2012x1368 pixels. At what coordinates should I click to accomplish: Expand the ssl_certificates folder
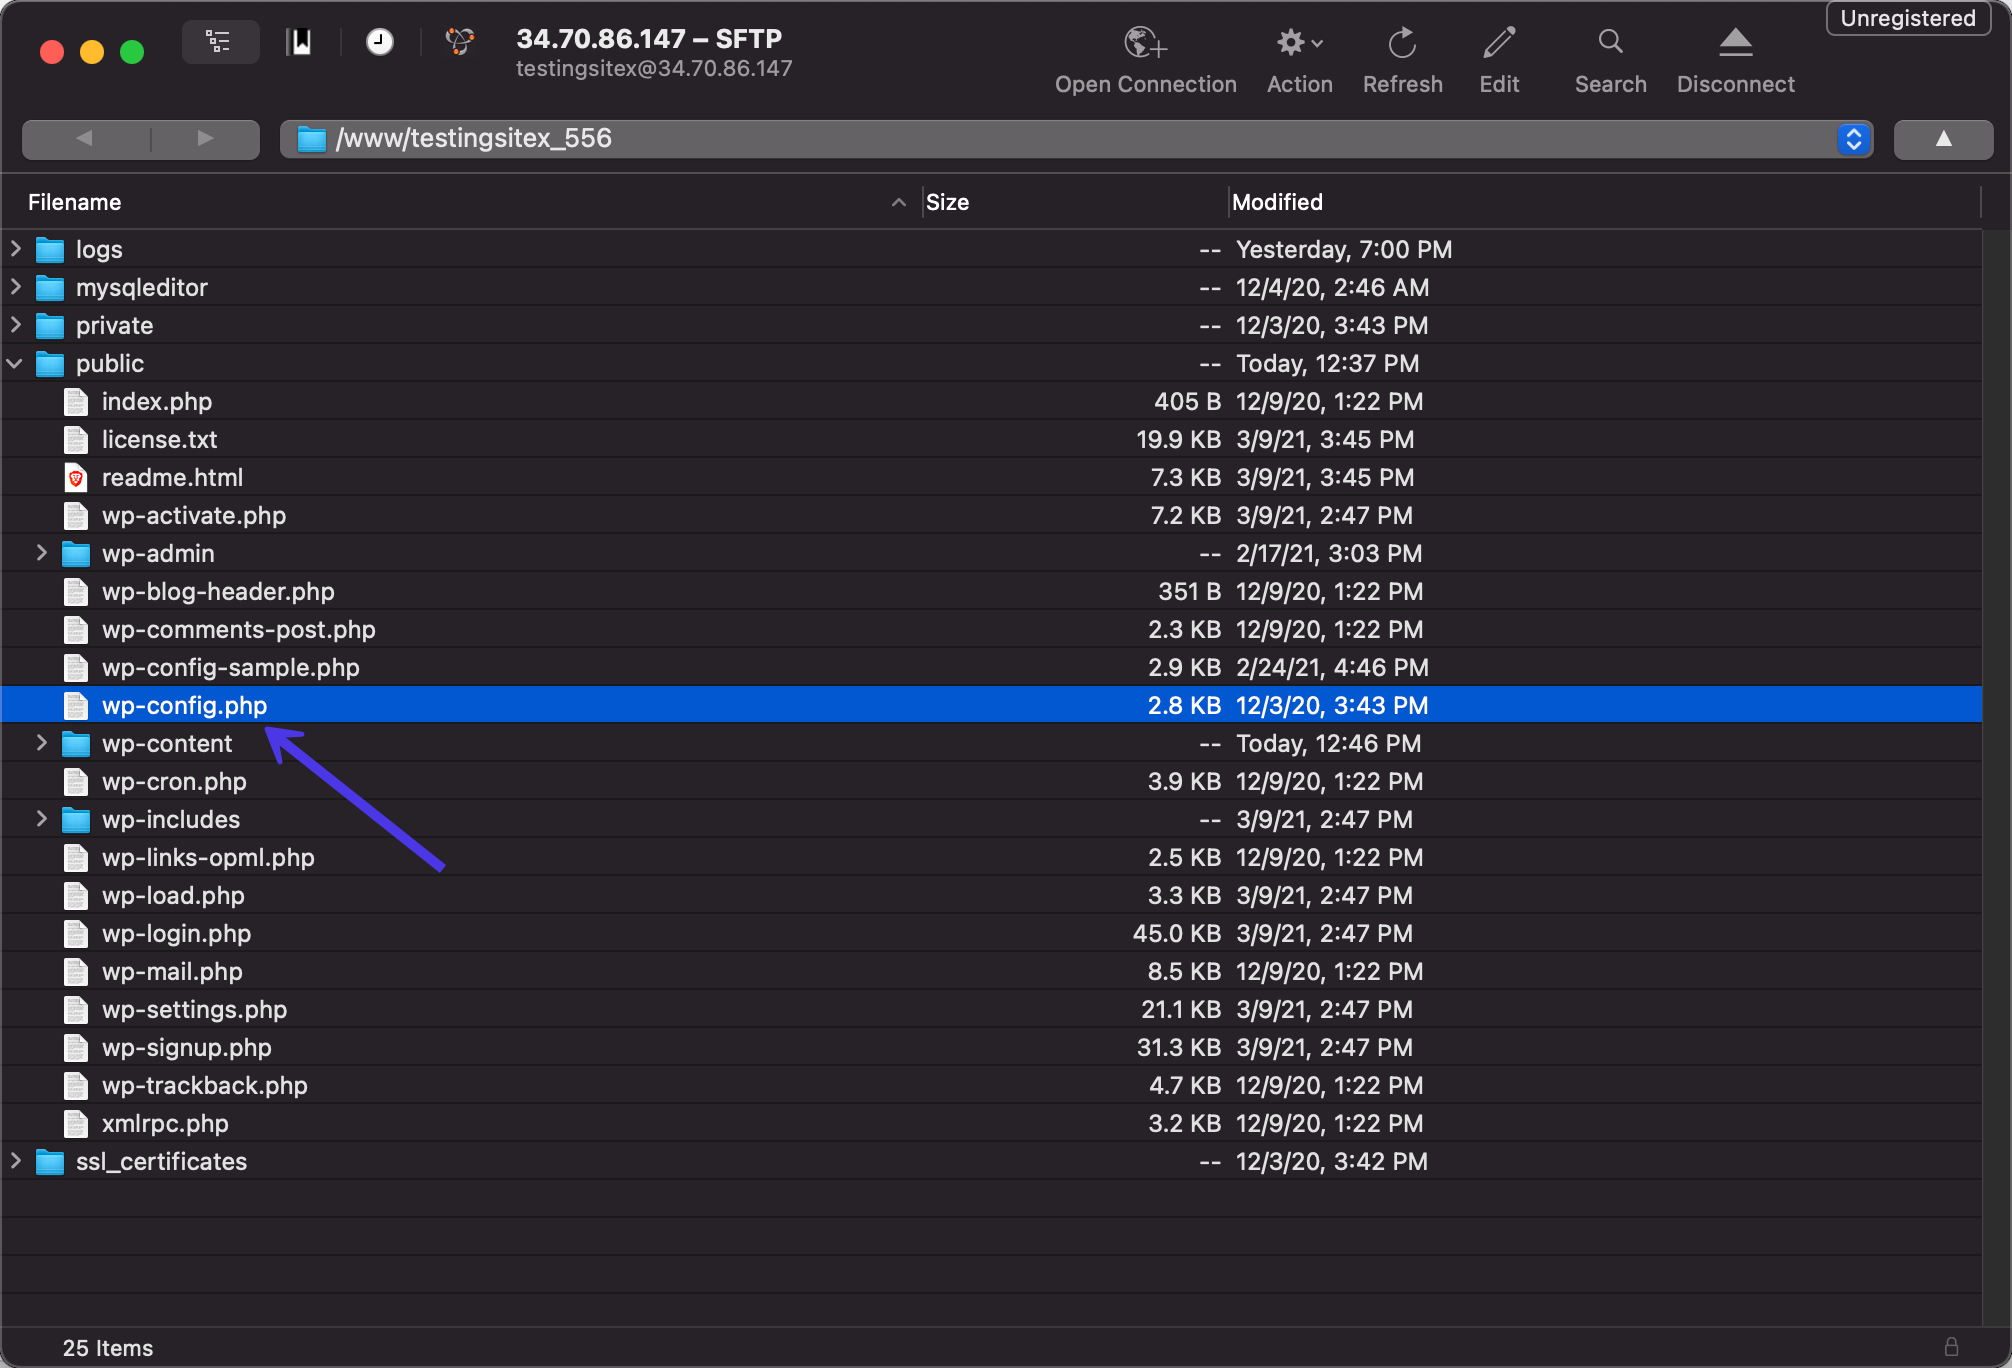point(15,1162)
